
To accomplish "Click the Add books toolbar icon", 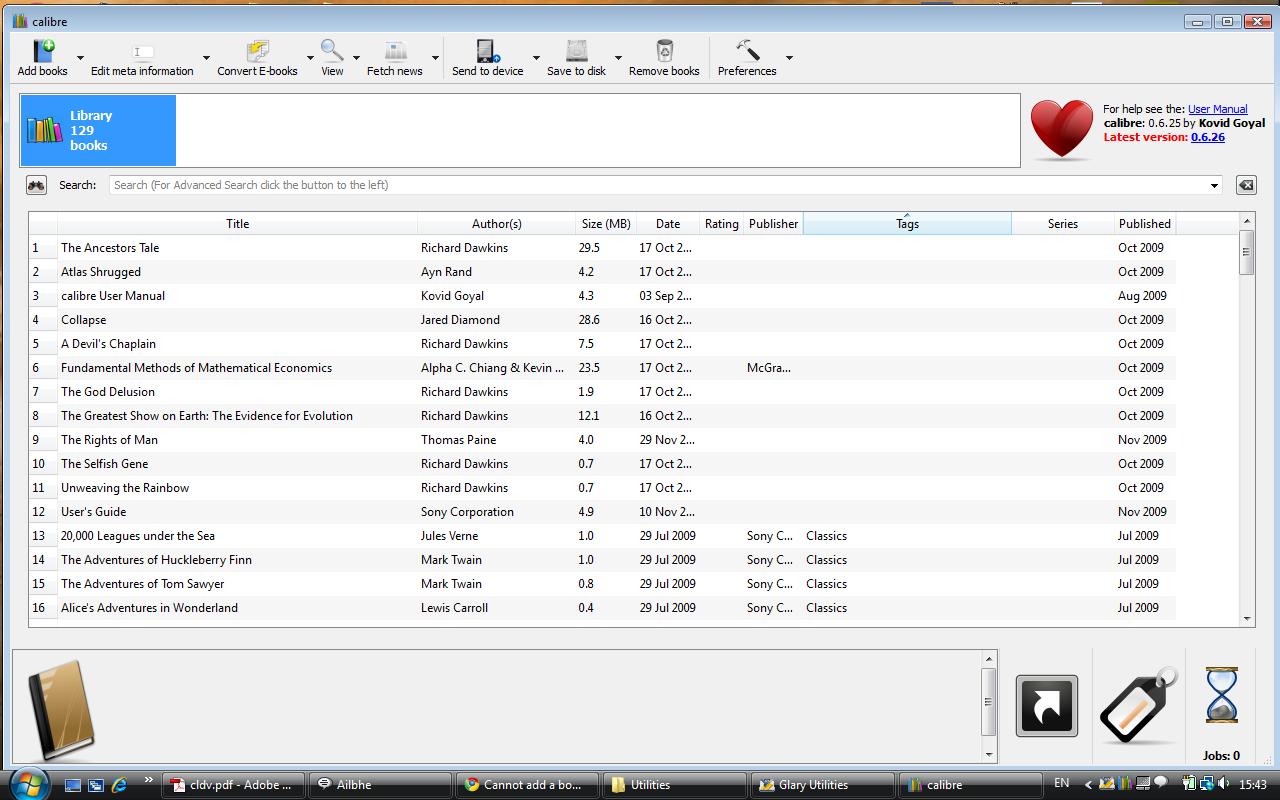I will (x=43, y=51).
